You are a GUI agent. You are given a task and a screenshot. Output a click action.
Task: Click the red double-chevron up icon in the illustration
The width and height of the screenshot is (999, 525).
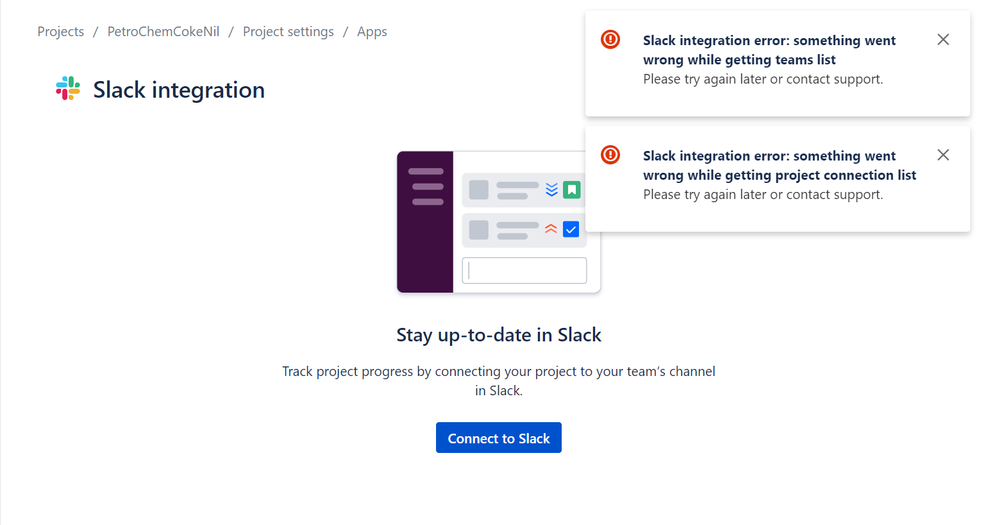[x=551, y=229]
